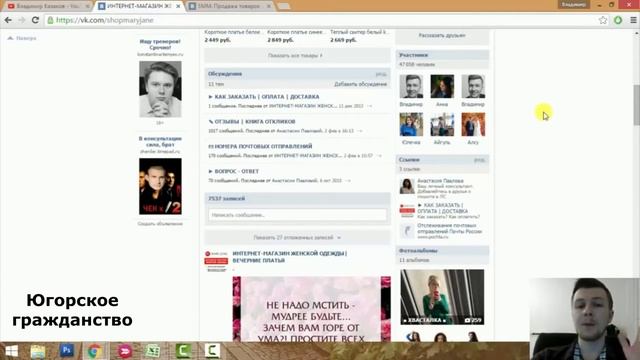Click the Создать объявление link
This screenshot has height=360, width=640.
(160, 224)
